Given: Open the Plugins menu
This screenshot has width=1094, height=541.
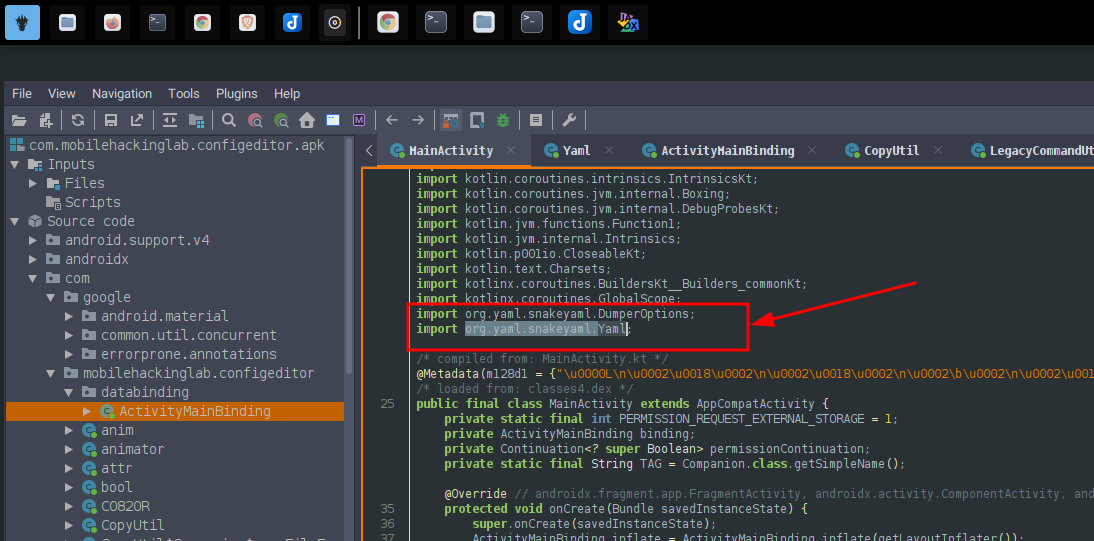Looking at the screenshot, I should [x=237, y=94].
